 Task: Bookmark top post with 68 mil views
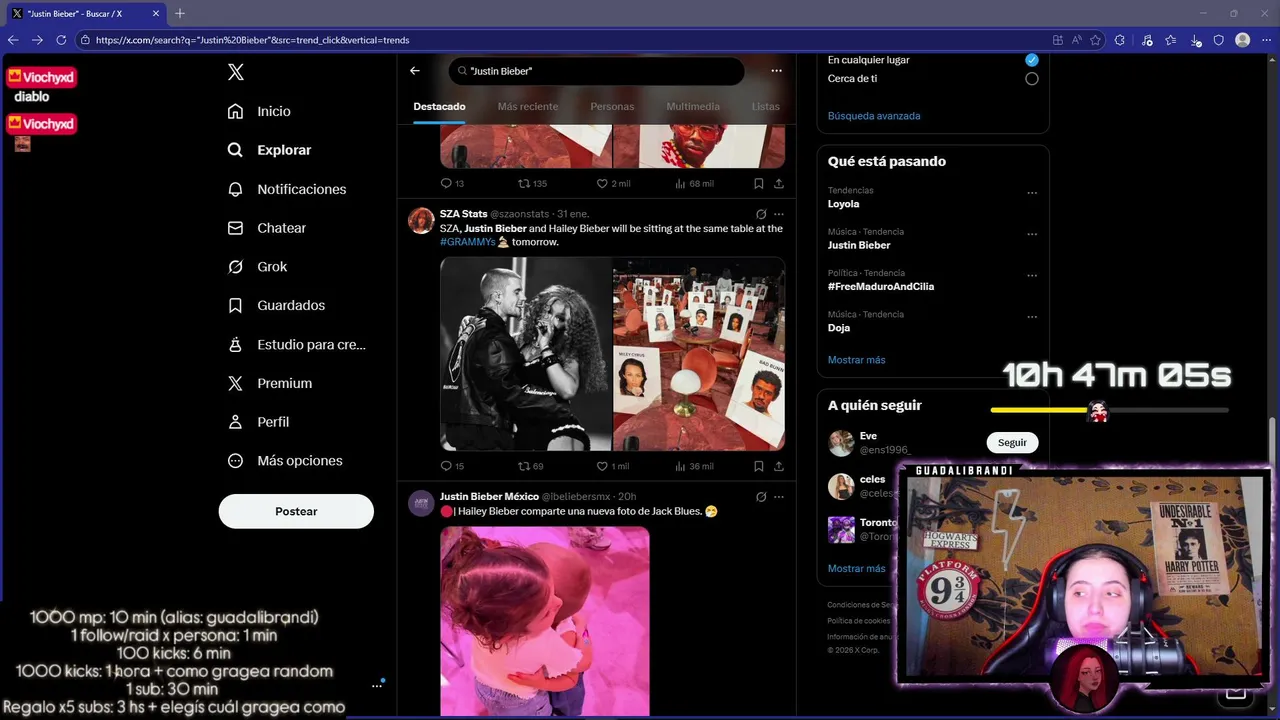(759, 184)
